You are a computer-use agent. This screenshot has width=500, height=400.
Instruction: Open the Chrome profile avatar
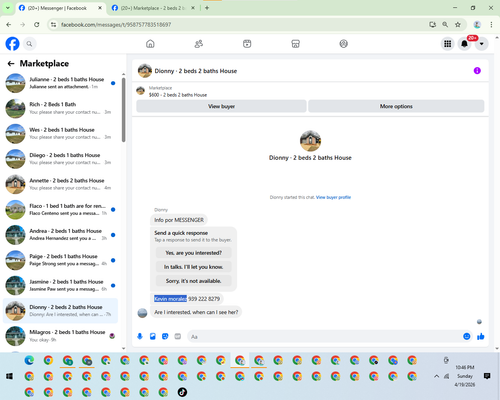(477, 25)
